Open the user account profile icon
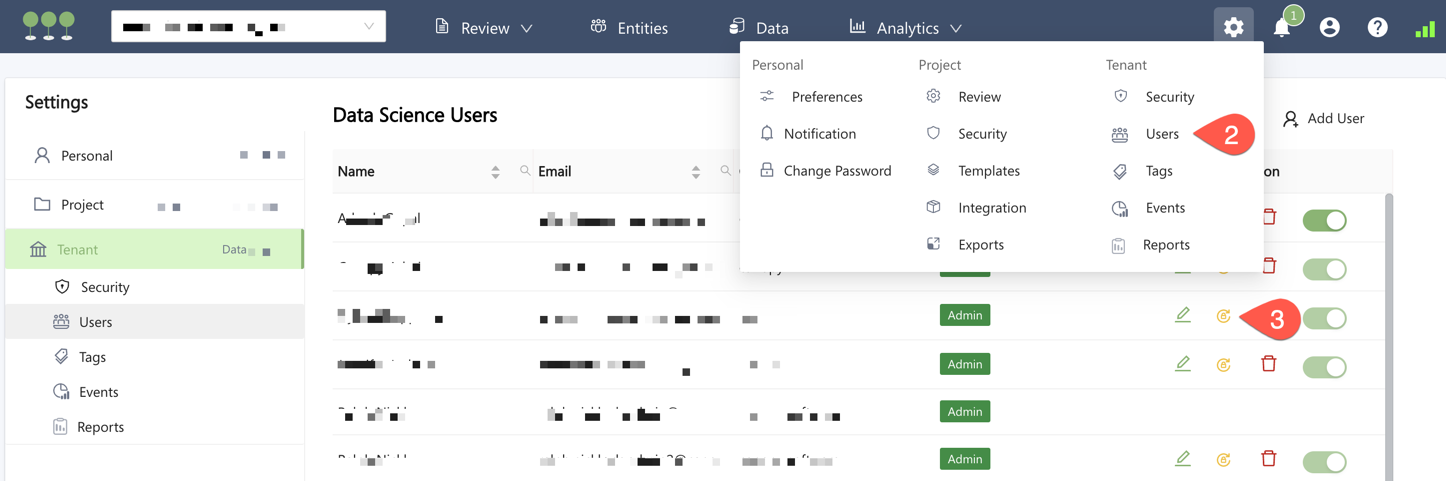This screenshot has height=481, width=1446. tap(1329, 28)
